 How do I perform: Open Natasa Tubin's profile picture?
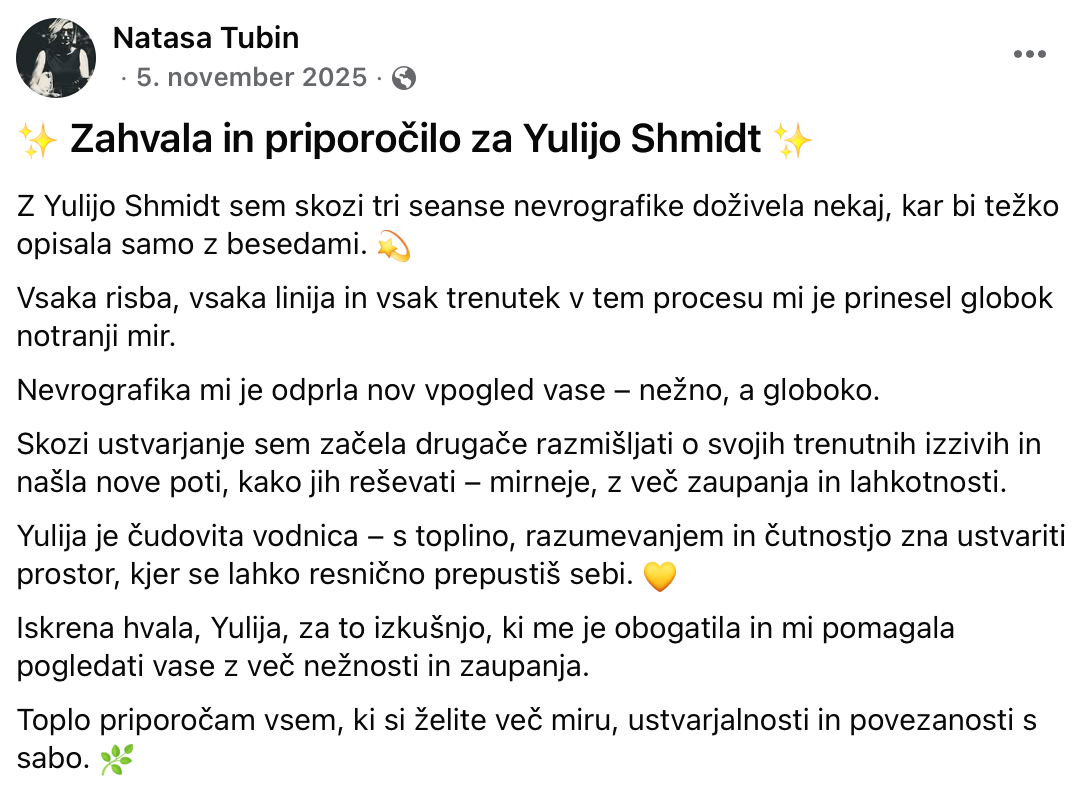click(57, 57)
